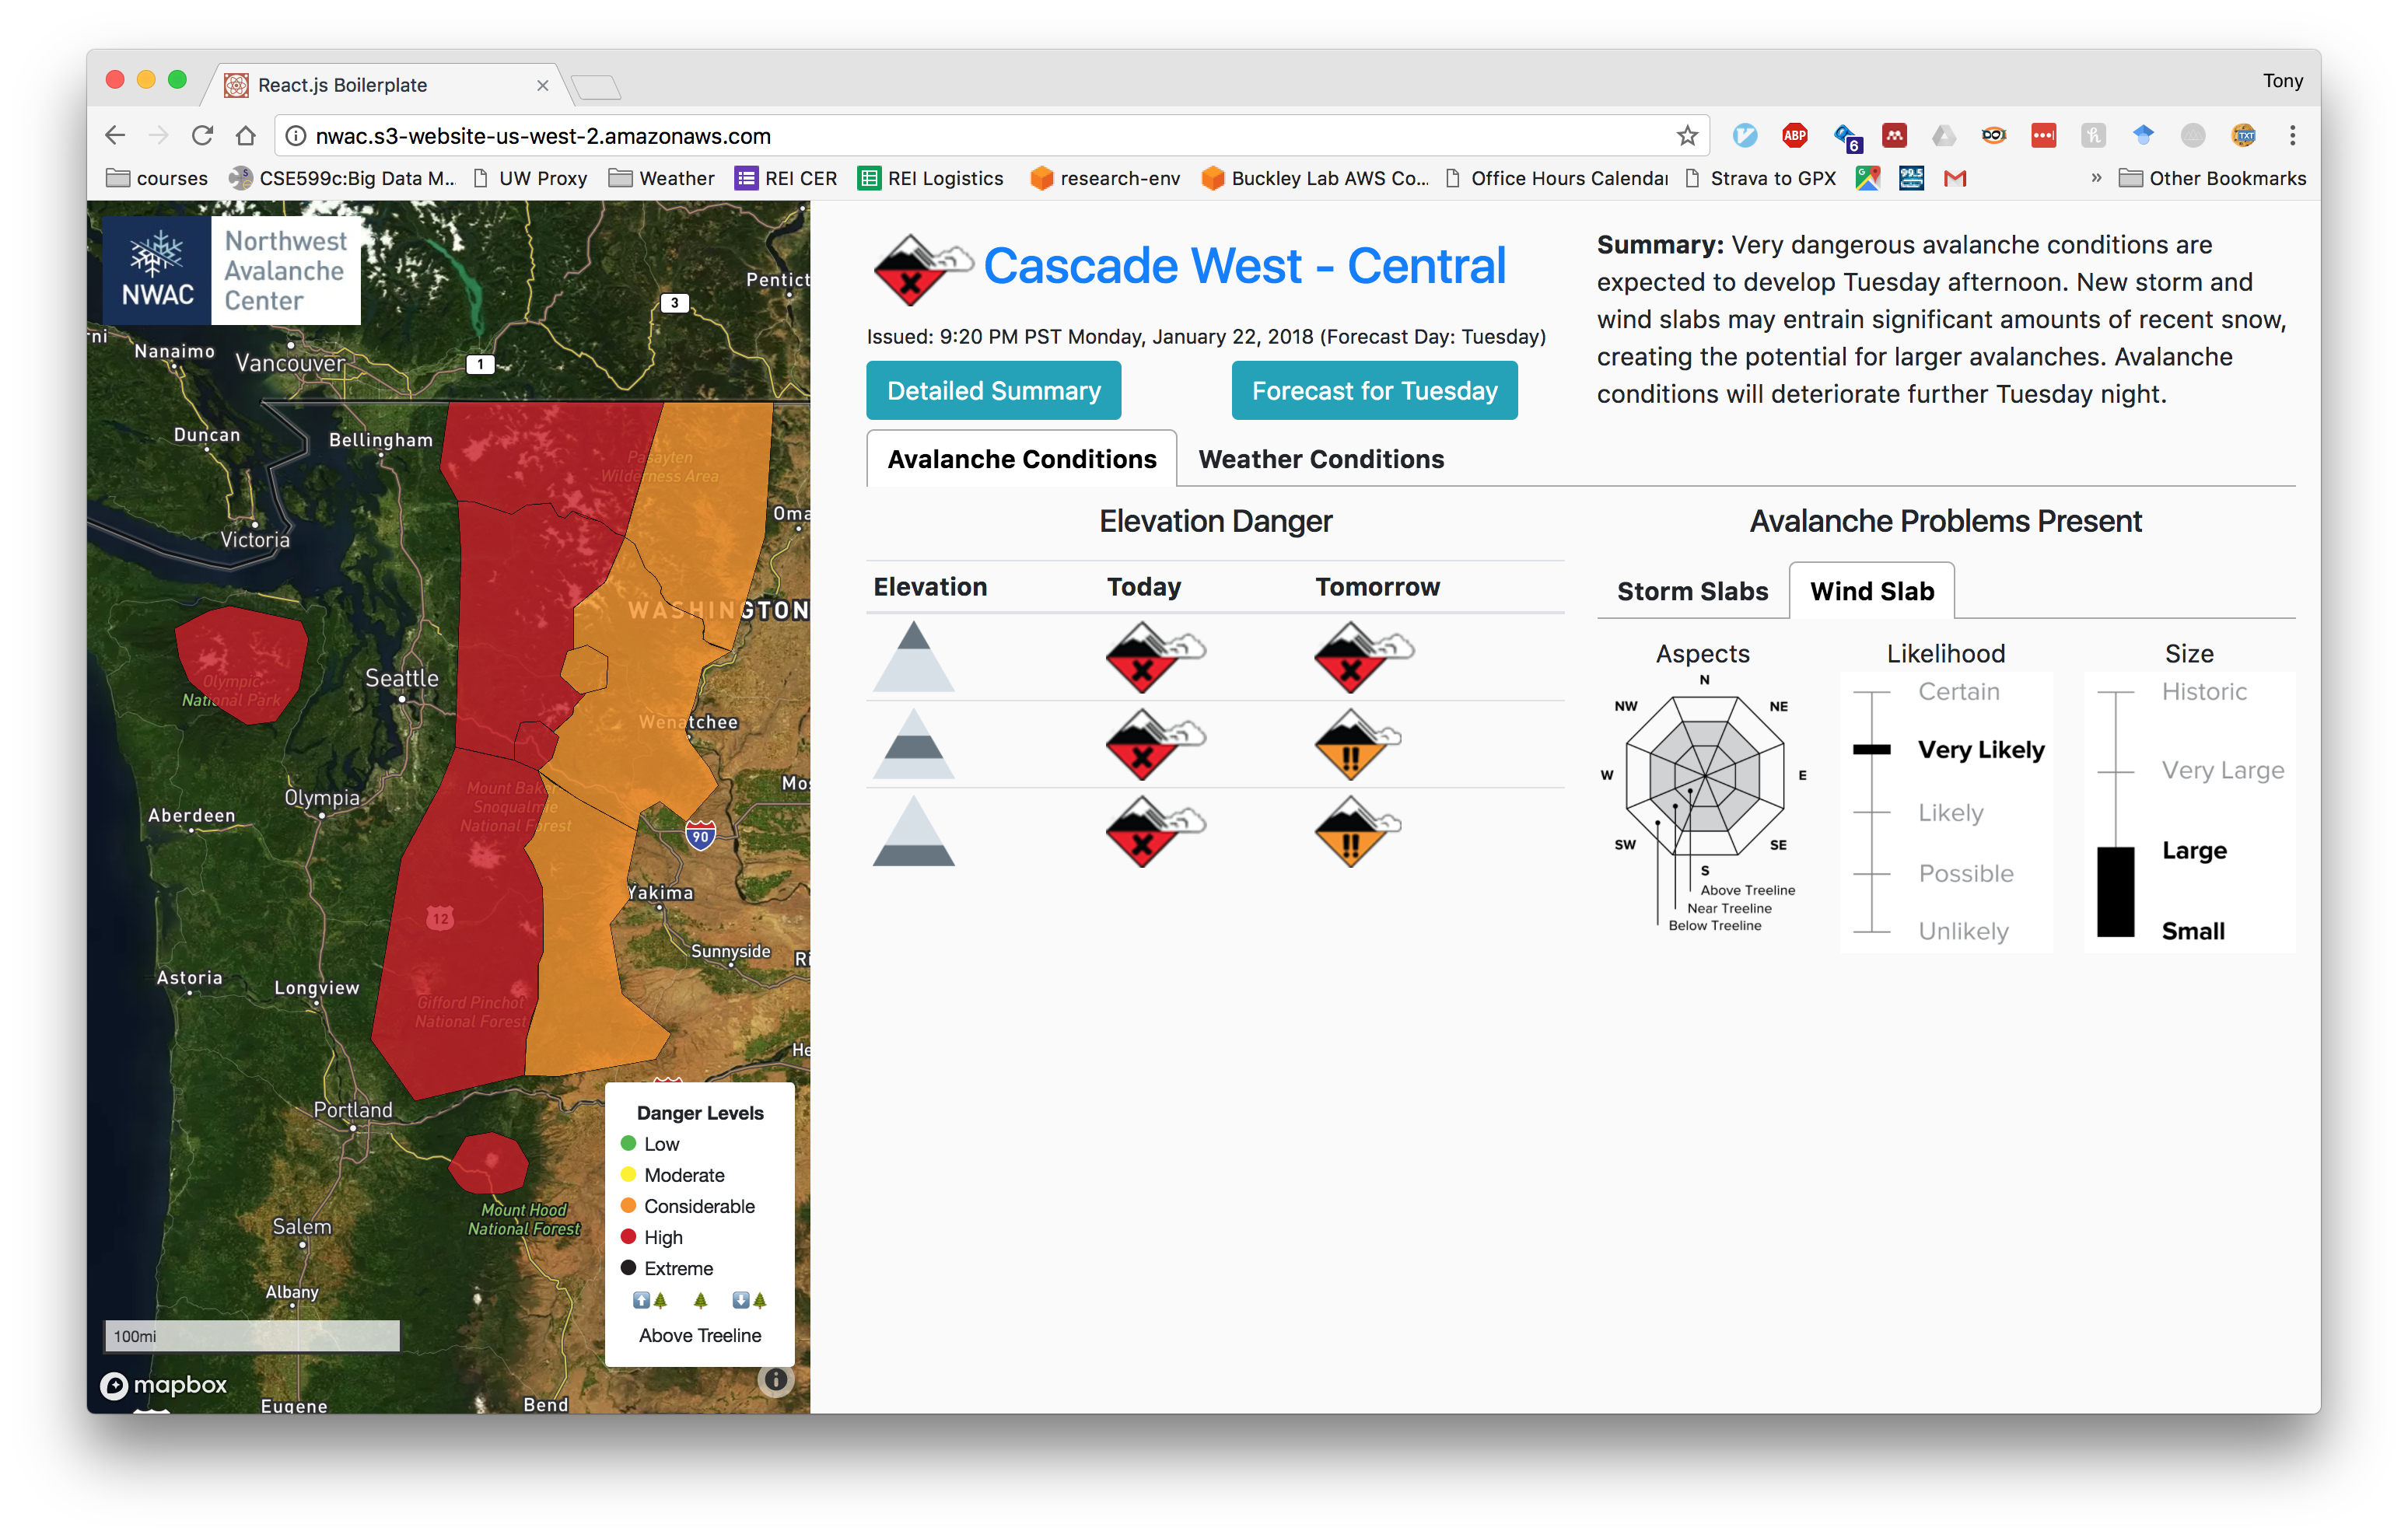Click the Adblock Plus extension icon
This screenshot has height=1538, width=2408.
[1795, 135]
